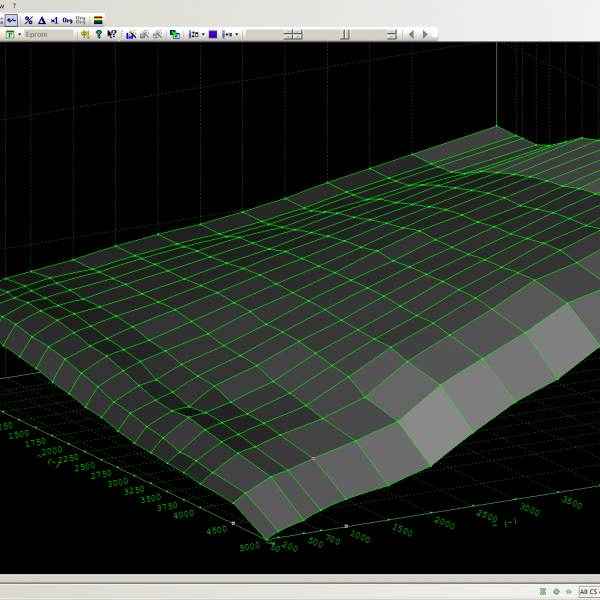600x600 pixels.
Task: Click the bar chart view icon
Action: click(131, 34)
